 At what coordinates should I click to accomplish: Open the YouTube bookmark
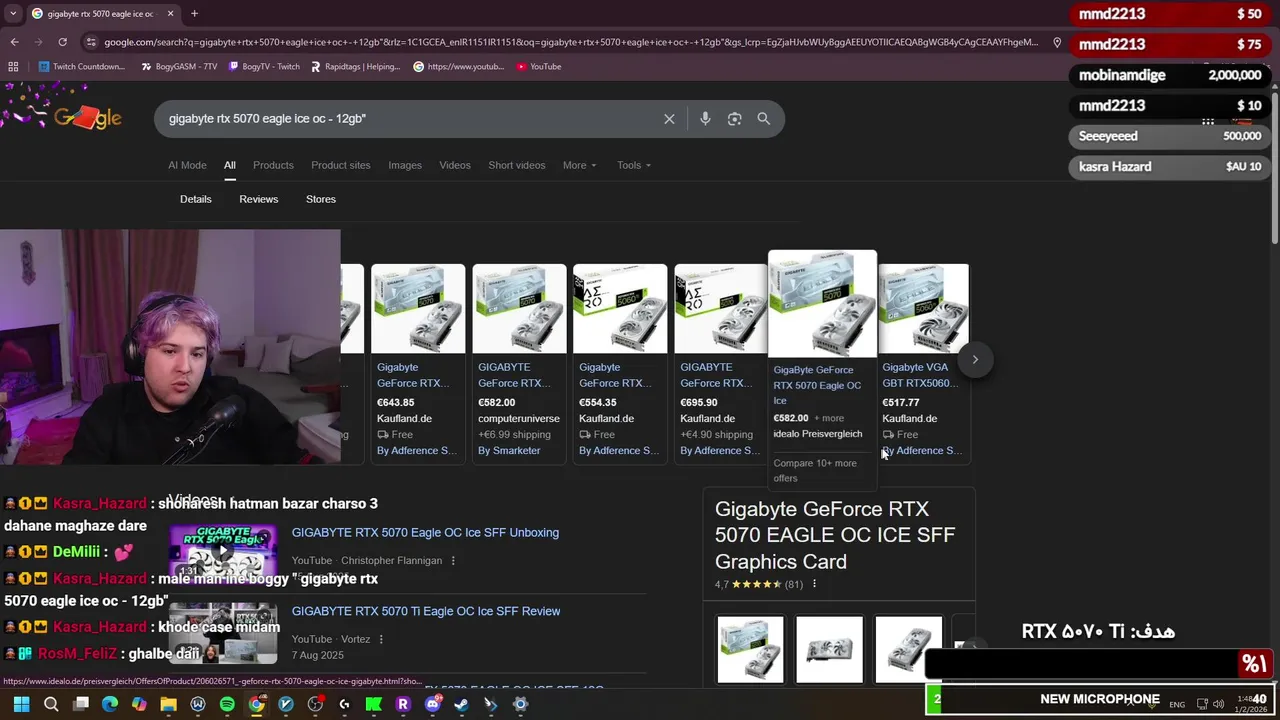pyautogui.click(x=539, y=67)
